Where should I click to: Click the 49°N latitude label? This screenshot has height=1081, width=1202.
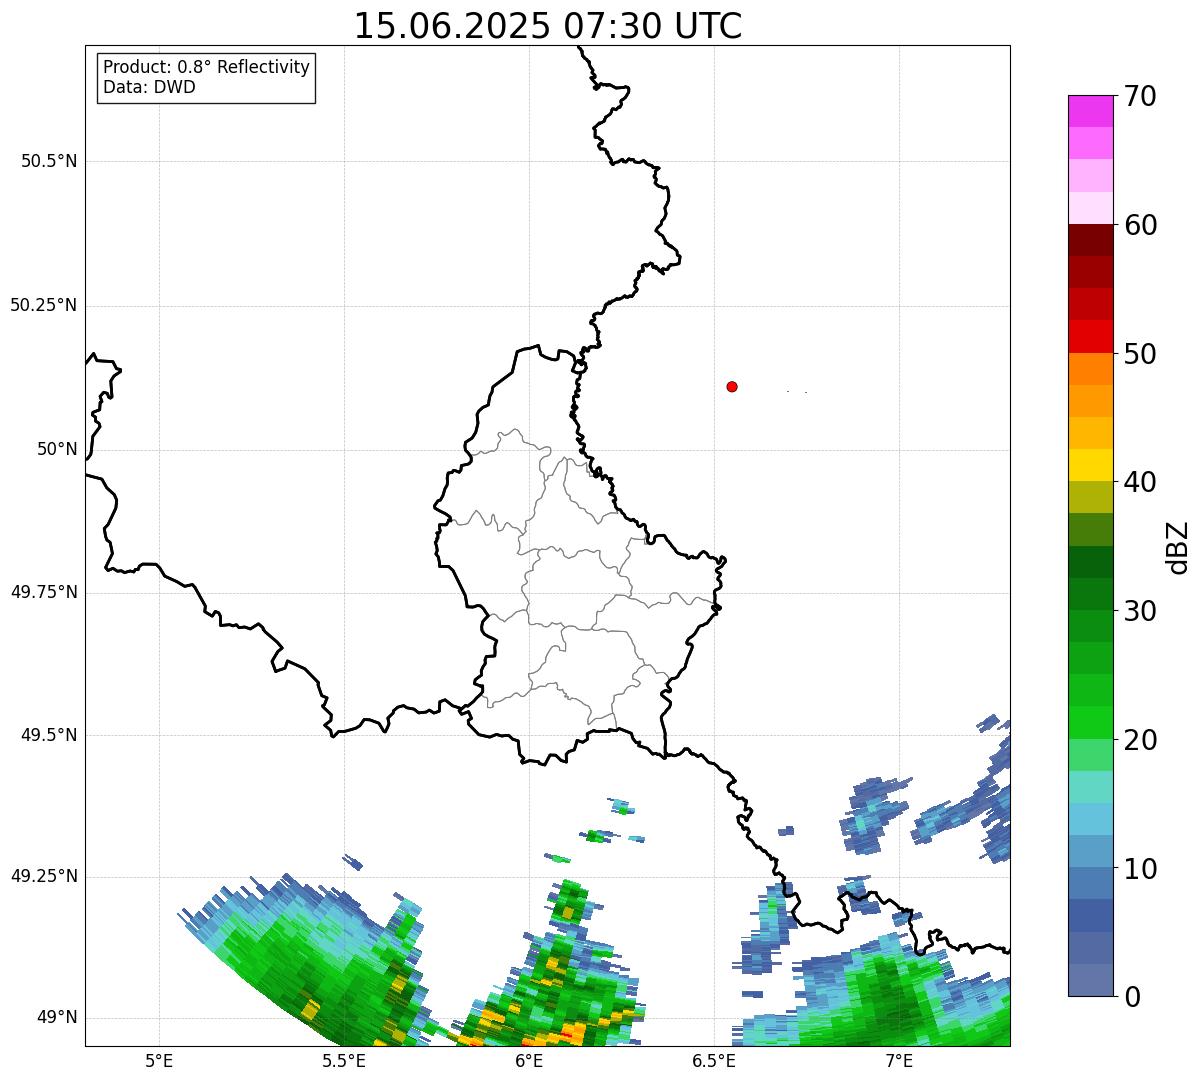pyautogui.click(x=57, y=1017)
